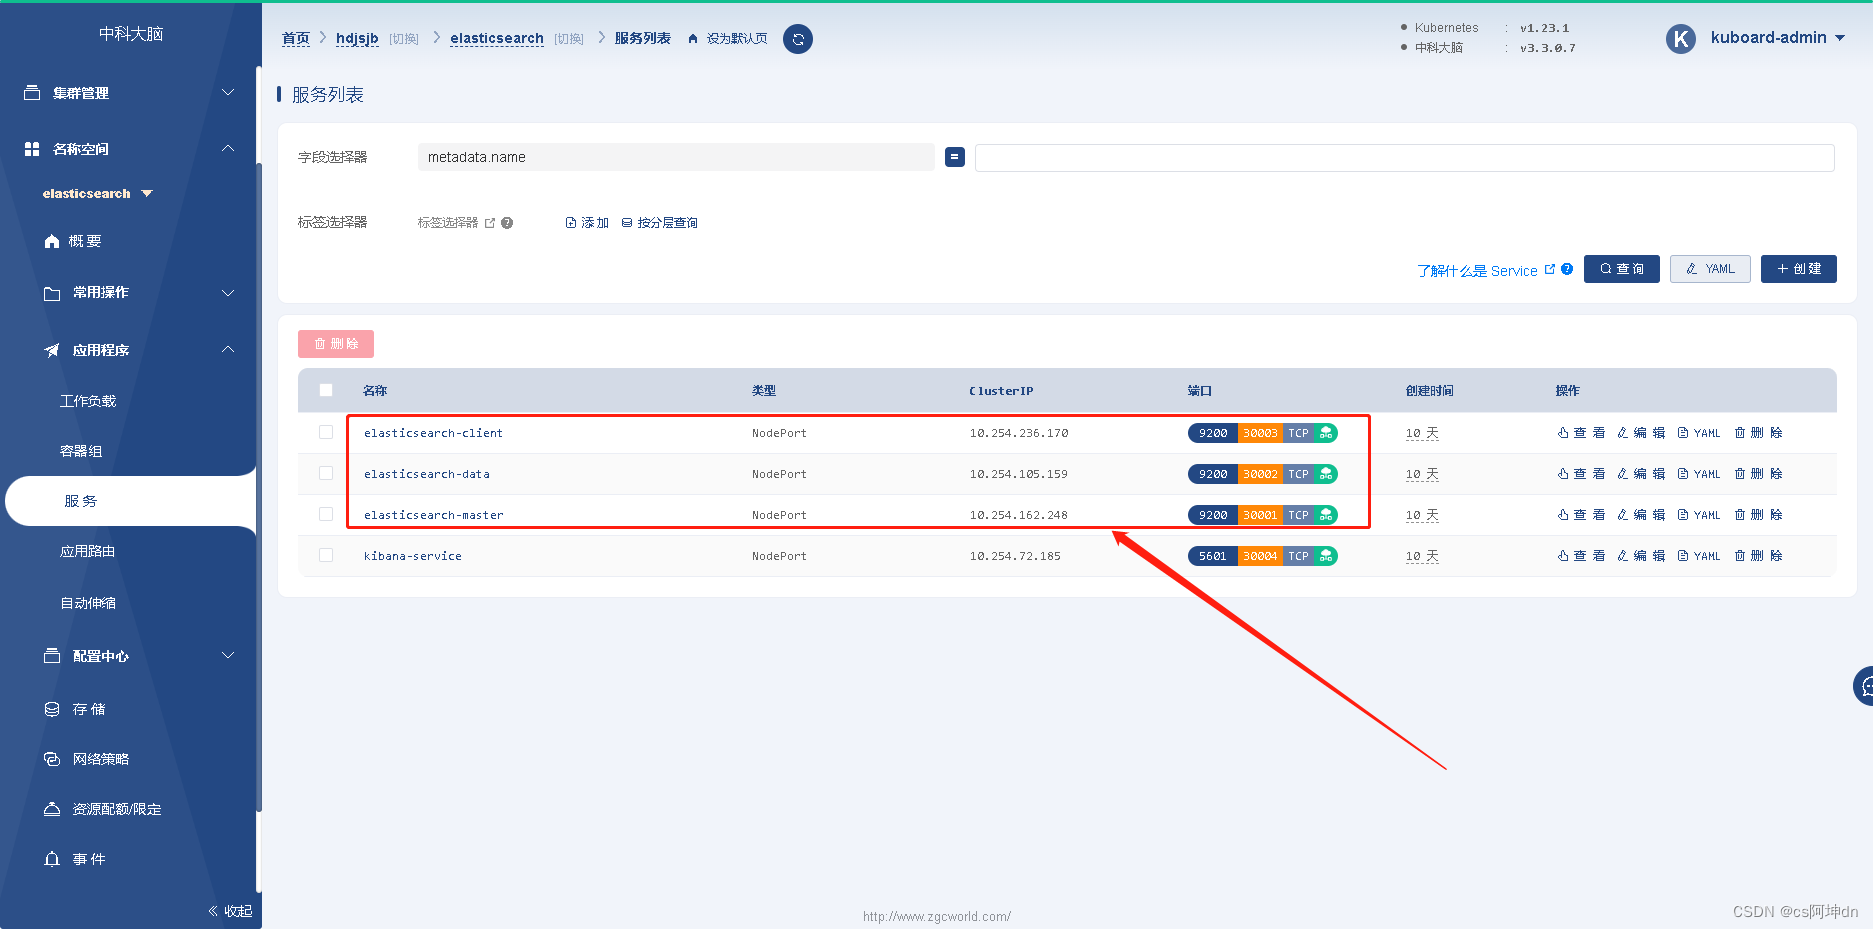Click the kibana-service name in the table
The height and width of the screenshot is (929, 1873).
(x=413, y=556)
